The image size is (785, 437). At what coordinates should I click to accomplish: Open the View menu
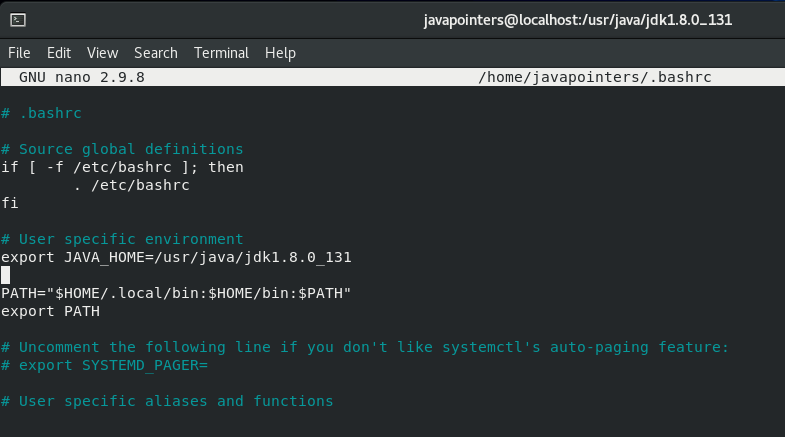tap(102, 53)
